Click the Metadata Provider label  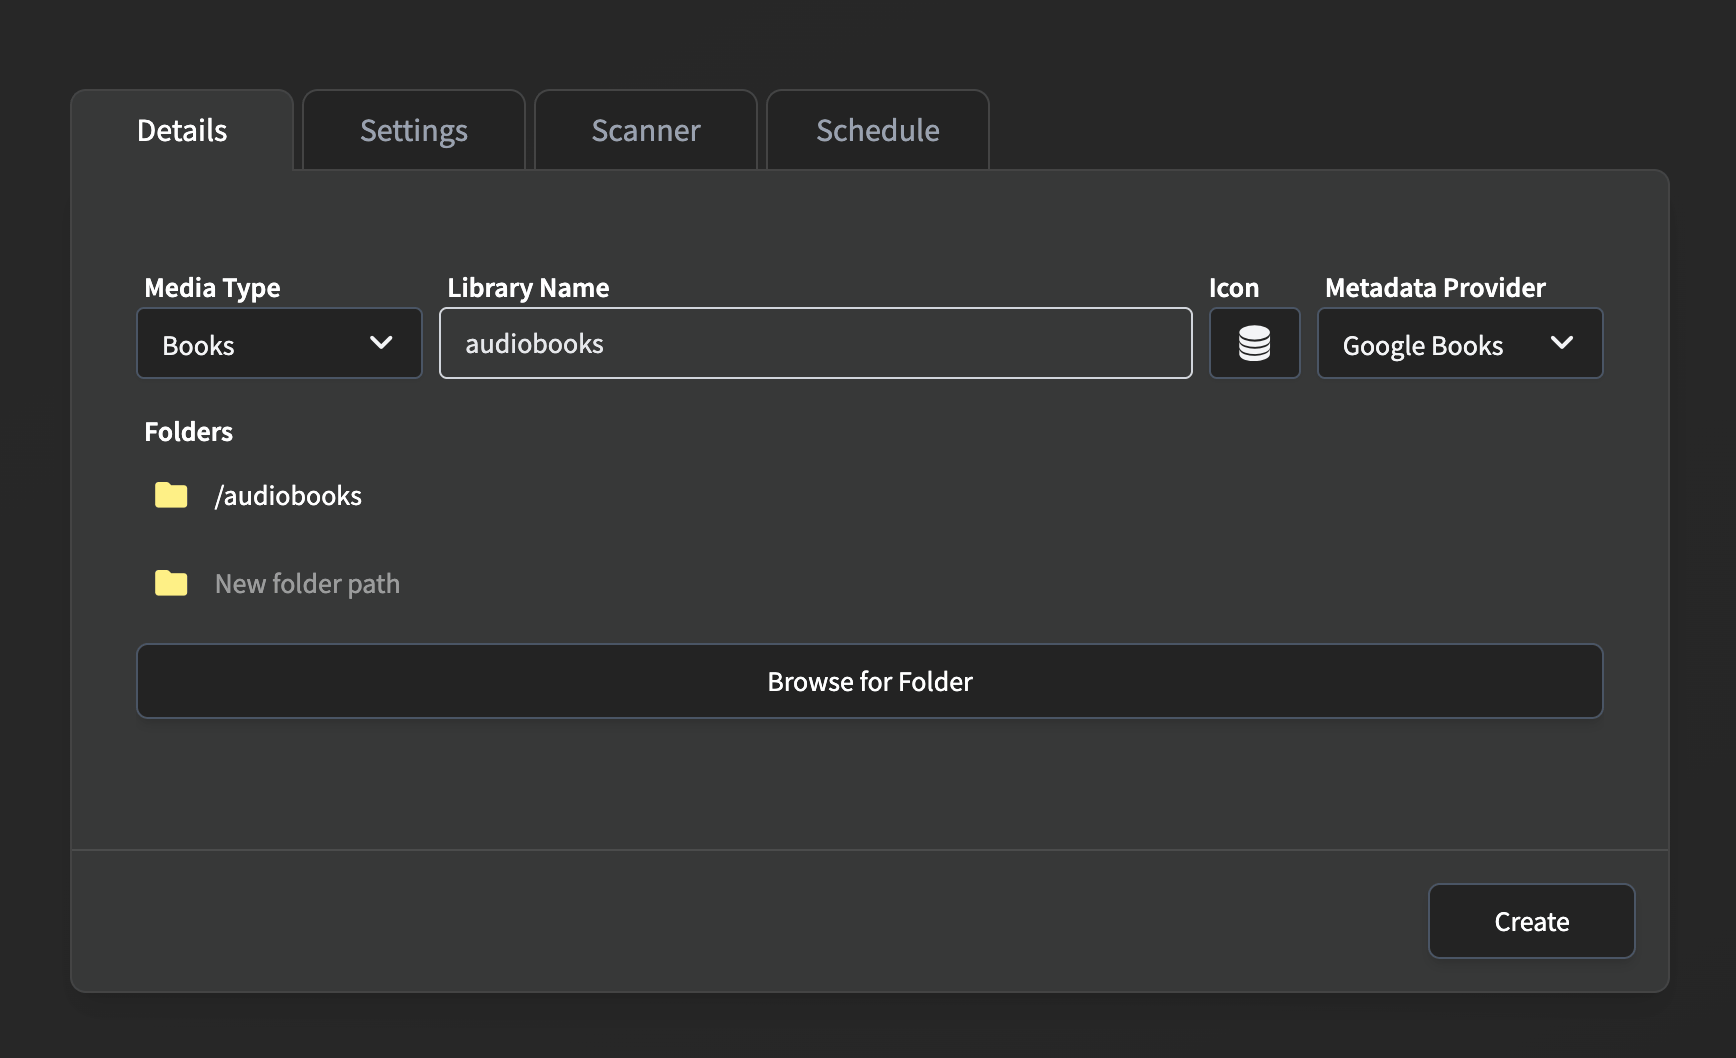click(x=1435, y=288)
